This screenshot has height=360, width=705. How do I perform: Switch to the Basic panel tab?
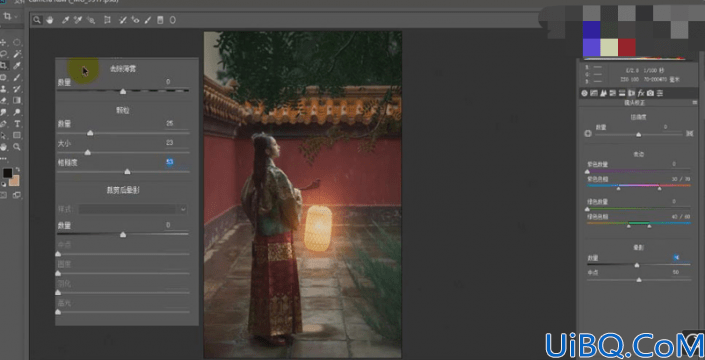point(584,93)
